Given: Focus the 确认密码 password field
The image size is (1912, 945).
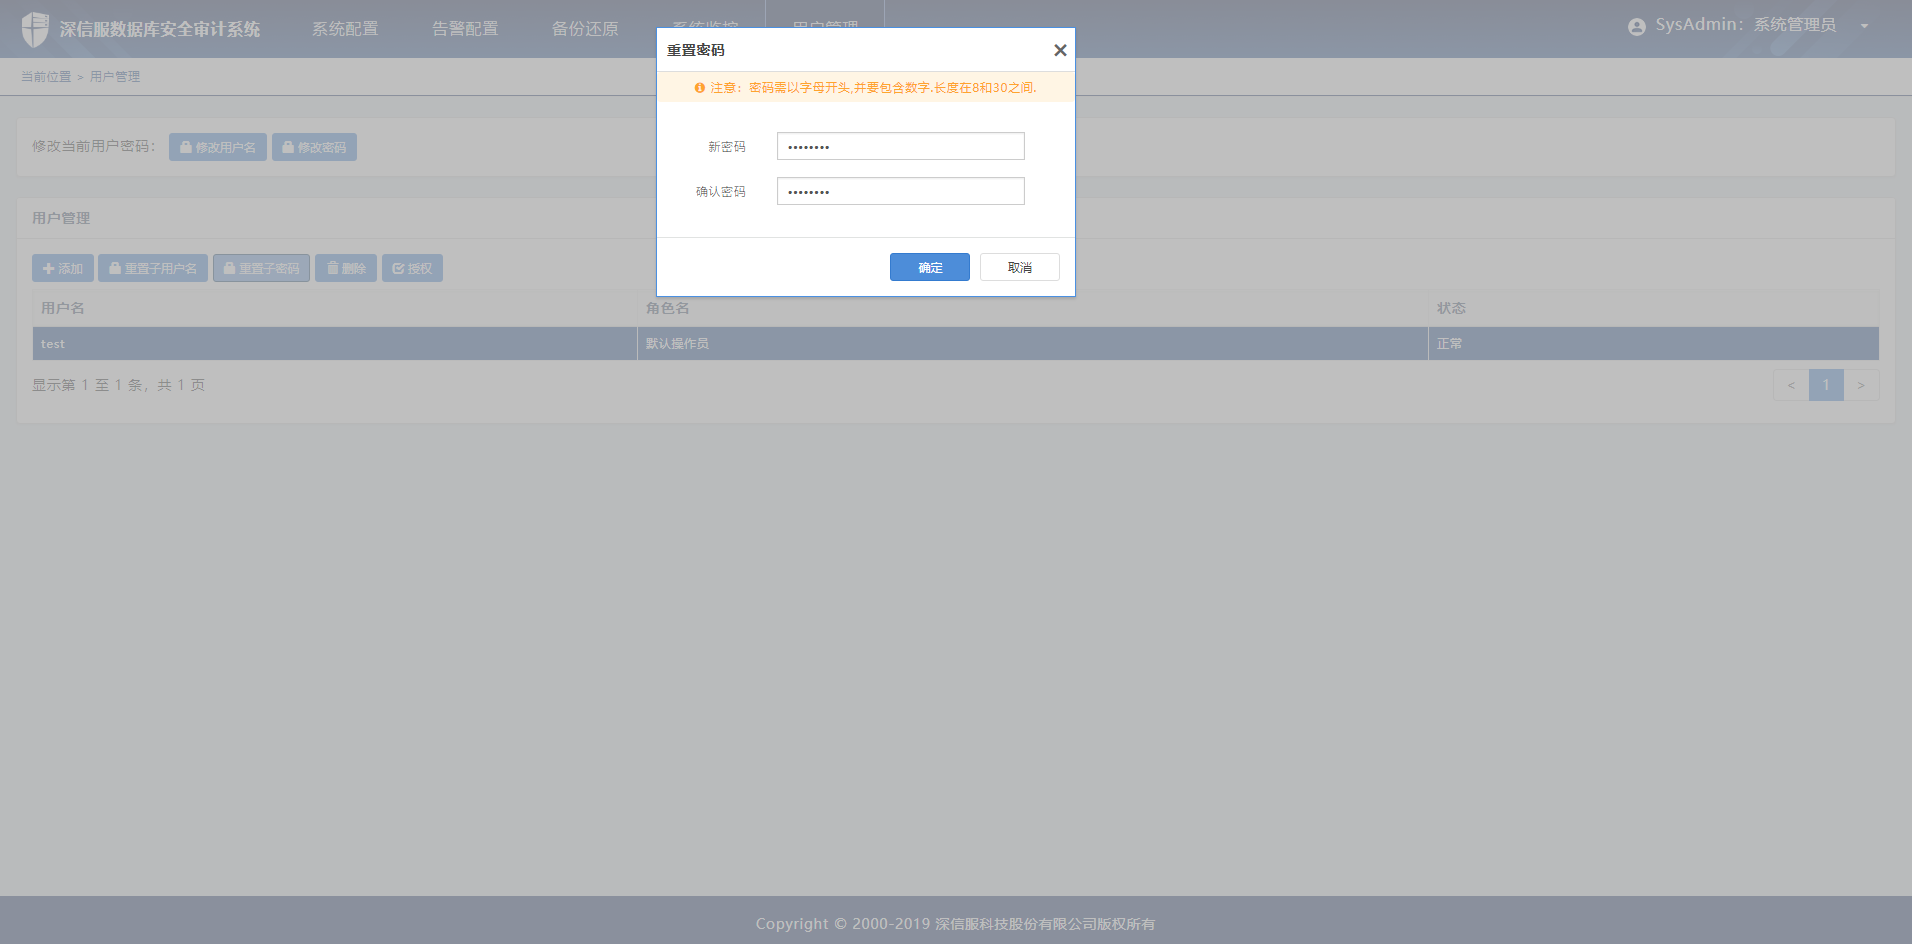Looking at the screenshot, I should tap(901, 191).
